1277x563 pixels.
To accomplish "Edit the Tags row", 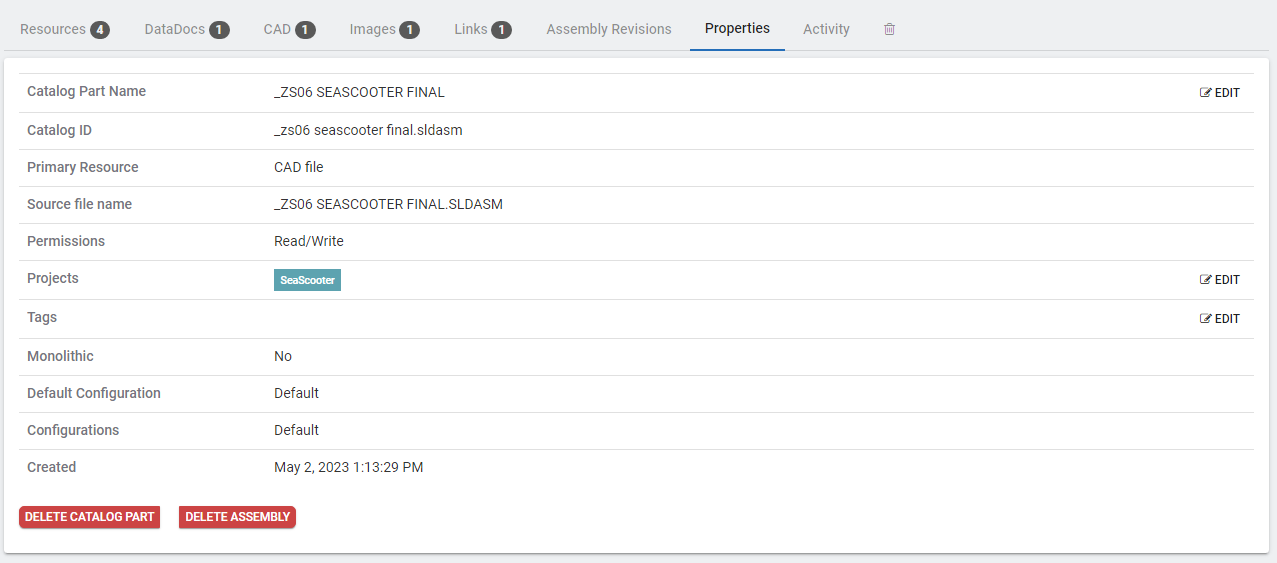I will pyautogui.click(x=1219, y=319).
